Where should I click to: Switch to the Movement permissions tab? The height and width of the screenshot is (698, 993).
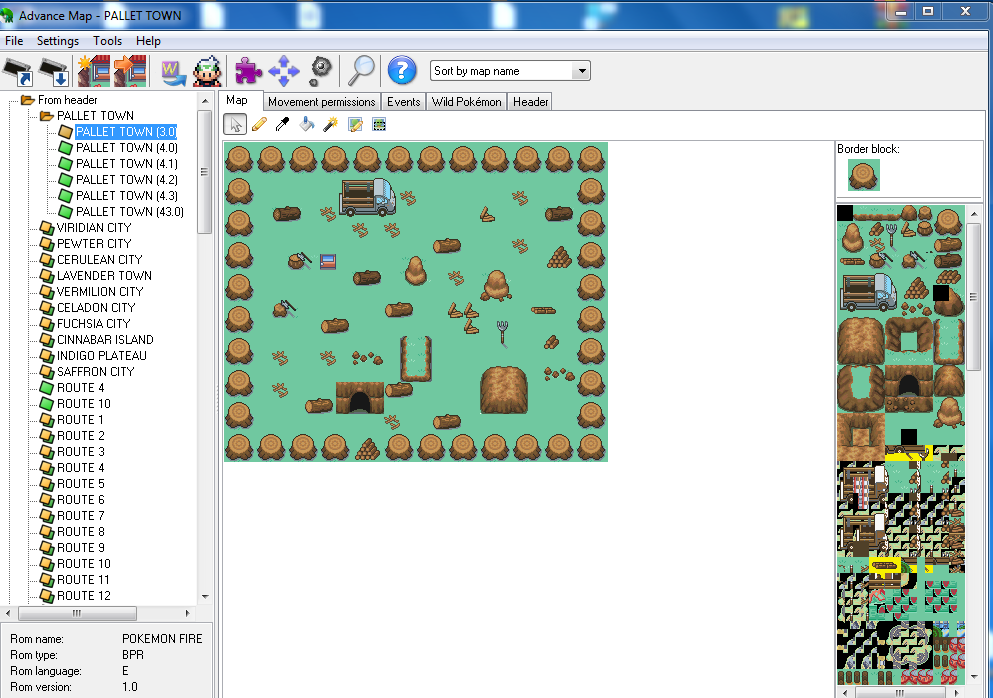coord(321,102)
